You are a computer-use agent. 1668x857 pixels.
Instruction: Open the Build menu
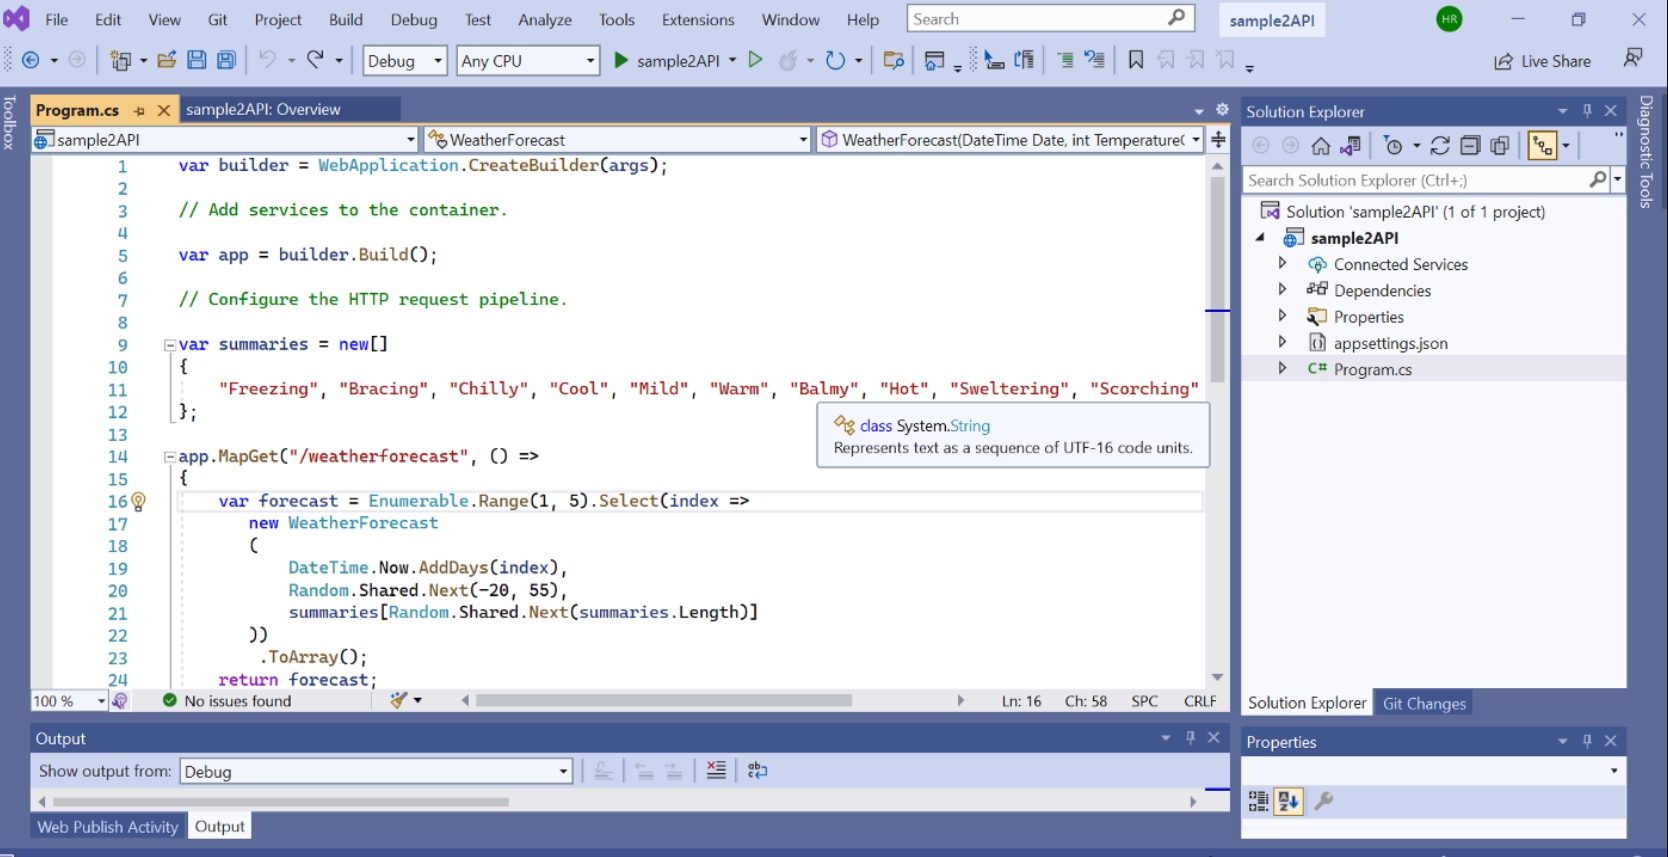345,19
